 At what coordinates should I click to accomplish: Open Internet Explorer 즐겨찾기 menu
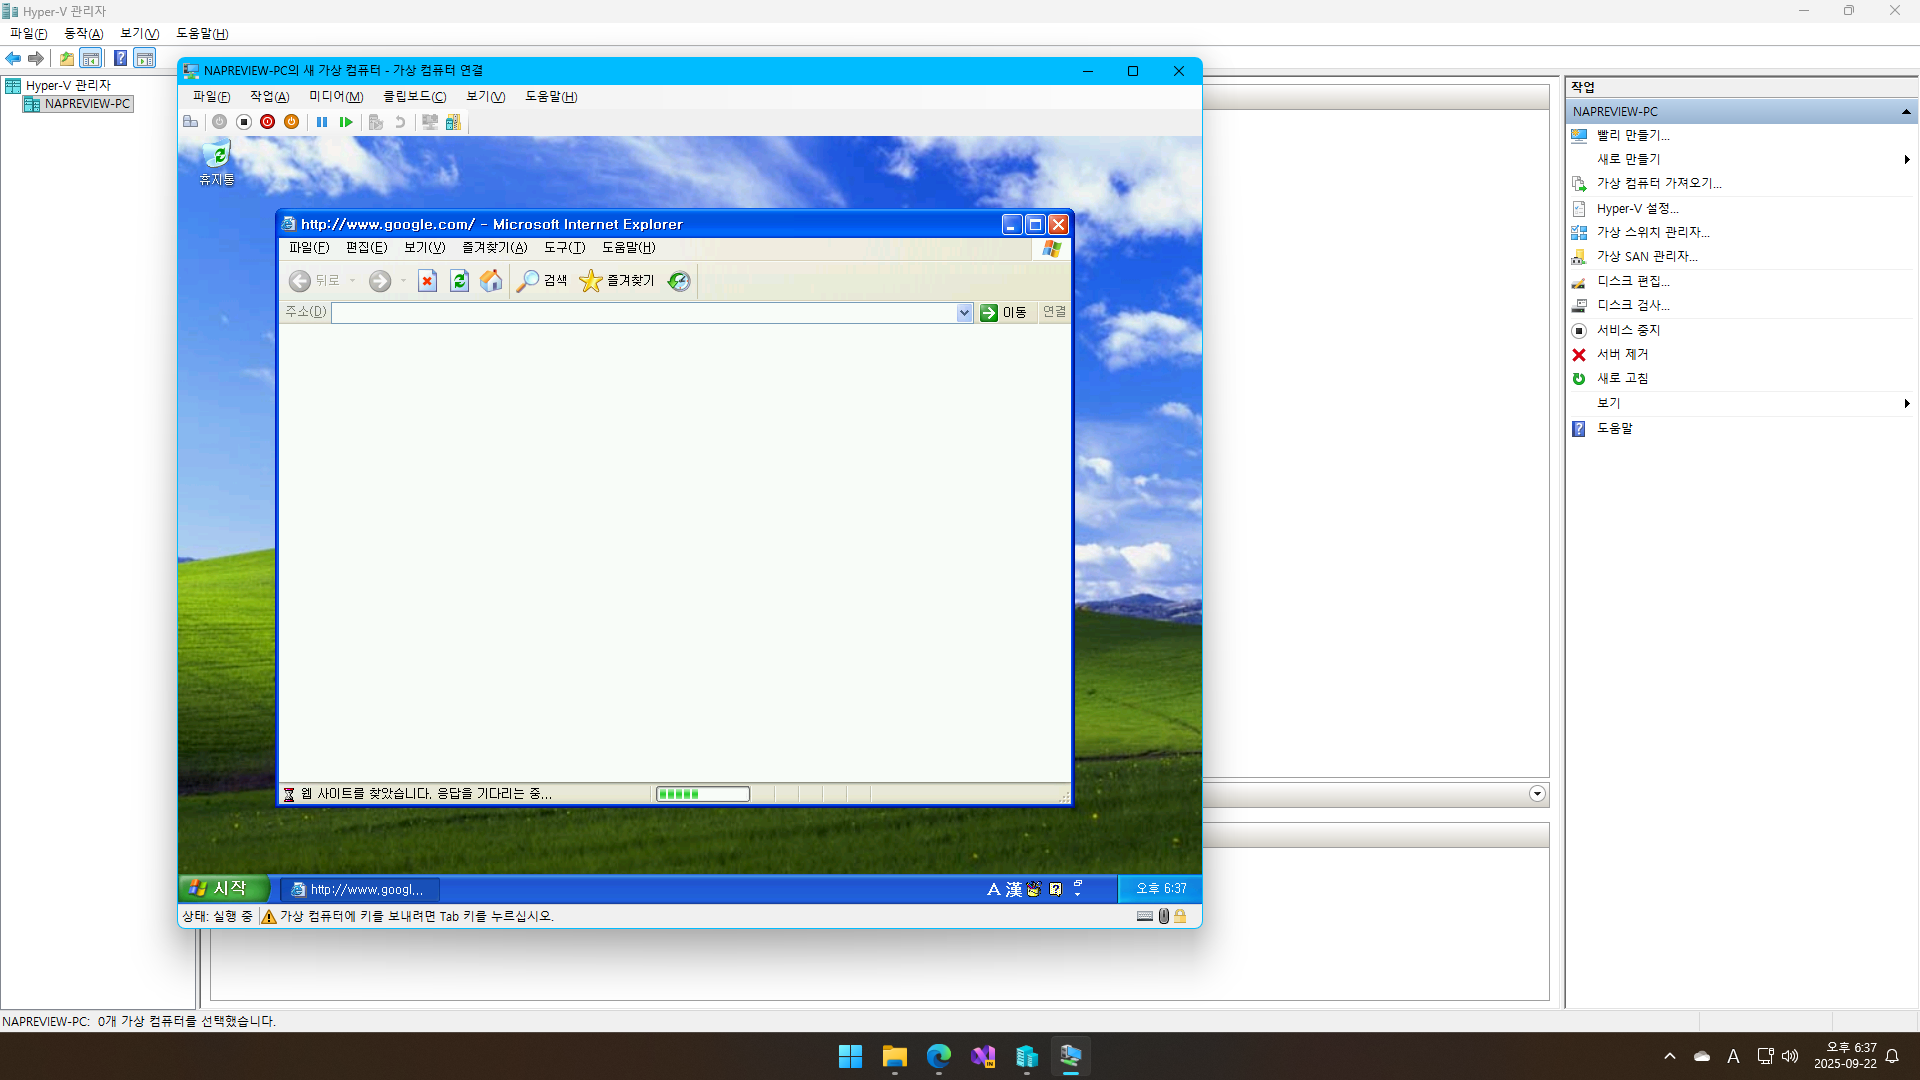coord(494,248)
